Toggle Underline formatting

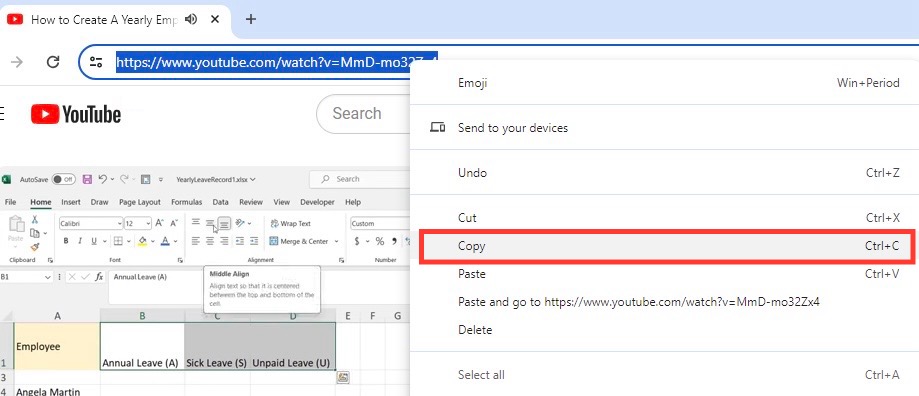tap(94, 241)
